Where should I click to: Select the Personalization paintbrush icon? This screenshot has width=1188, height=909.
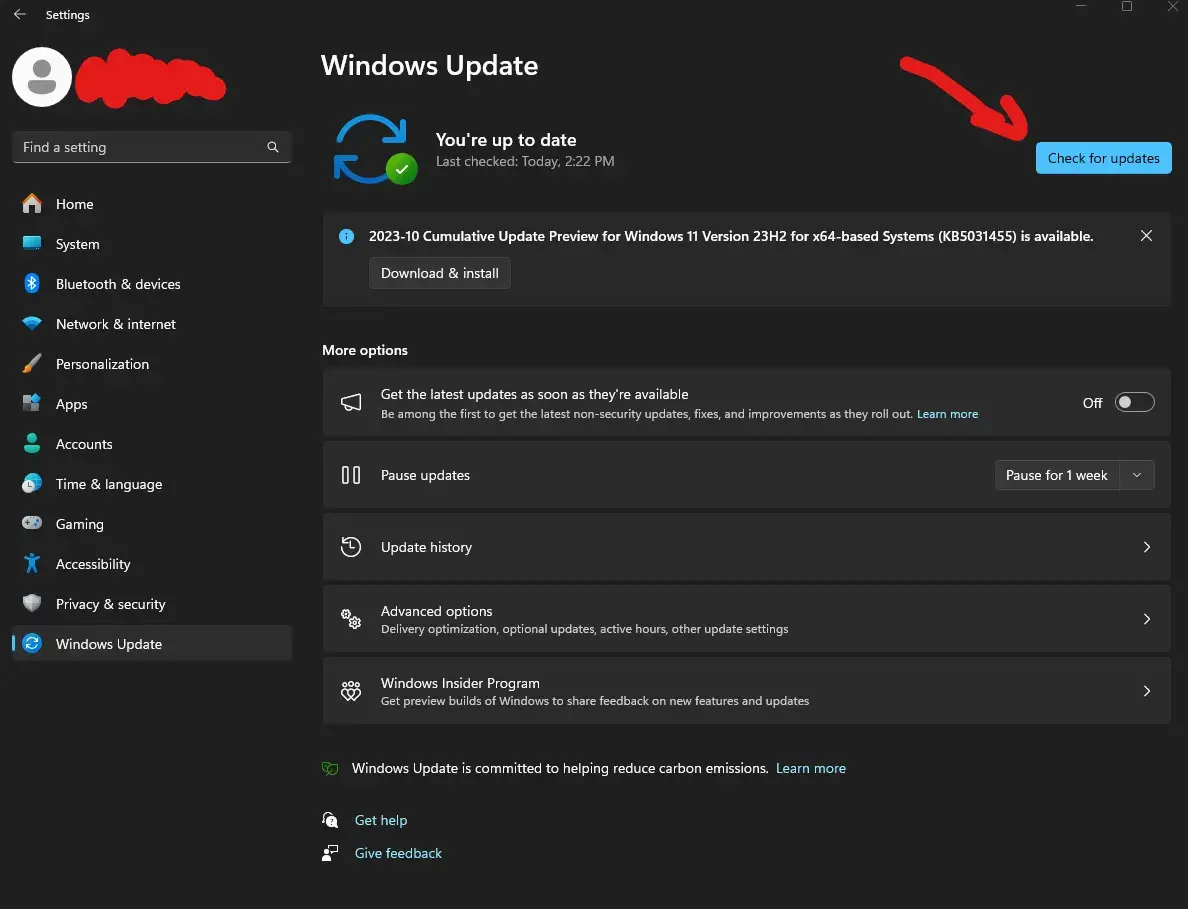(x=32, y=364)
